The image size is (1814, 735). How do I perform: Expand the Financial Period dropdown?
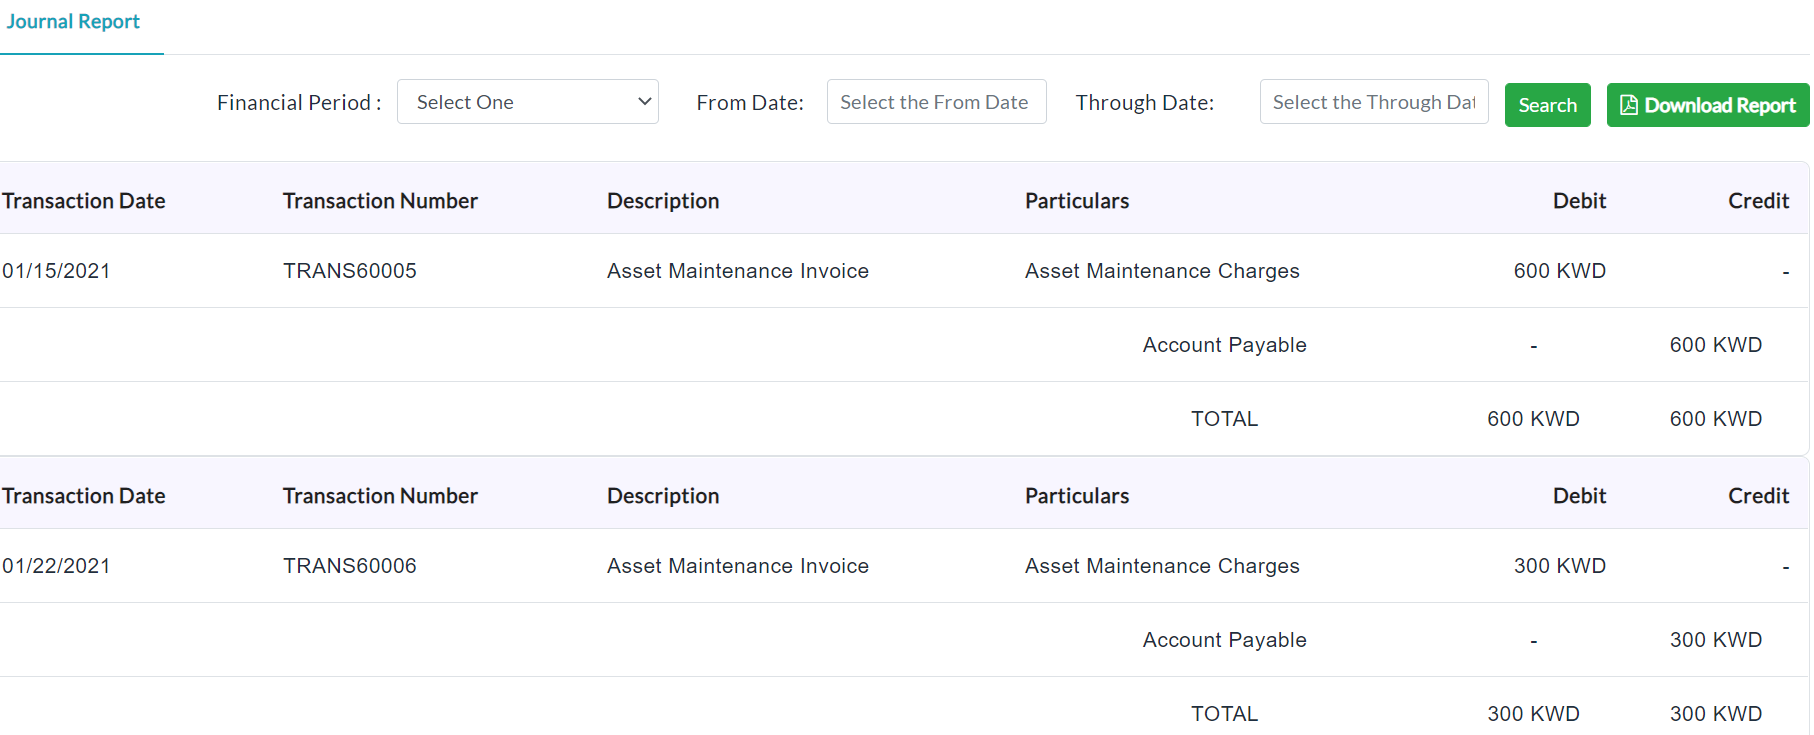click(528, 102)
